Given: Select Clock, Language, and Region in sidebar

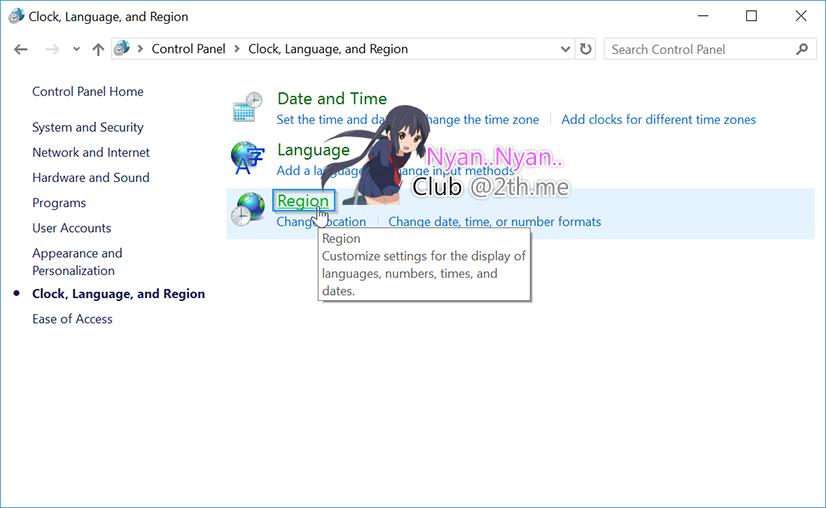Looking at the screenshot, I should pos(119,294).
